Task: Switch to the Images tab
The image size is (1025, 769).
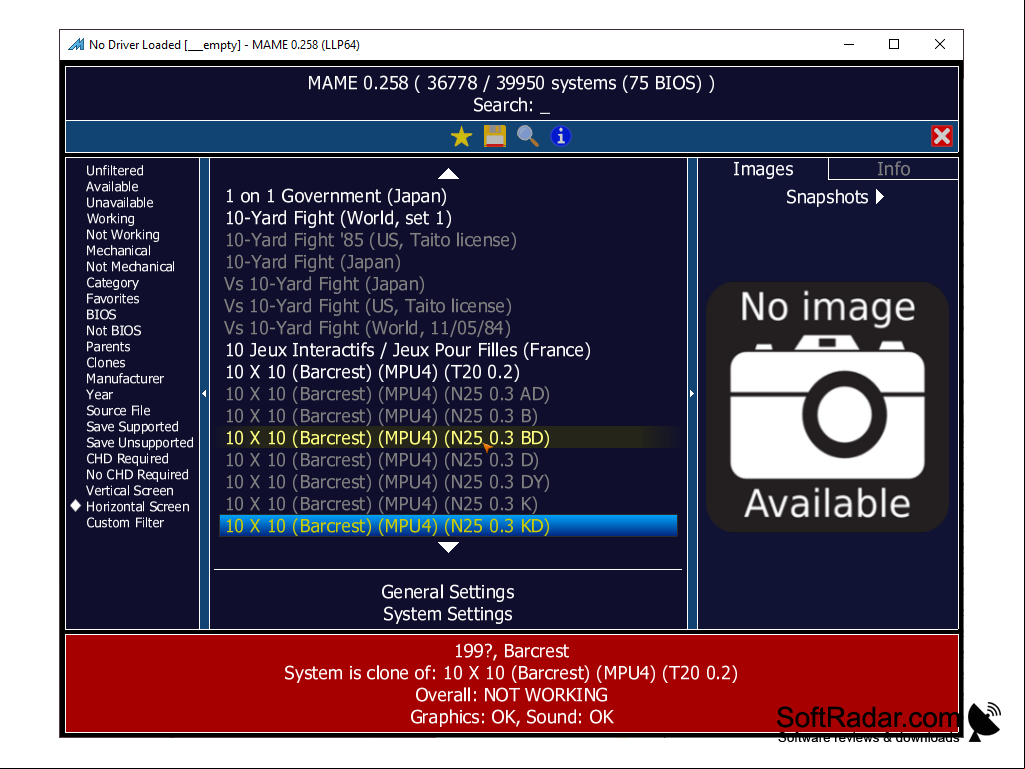Action: (x=763, y=169)
